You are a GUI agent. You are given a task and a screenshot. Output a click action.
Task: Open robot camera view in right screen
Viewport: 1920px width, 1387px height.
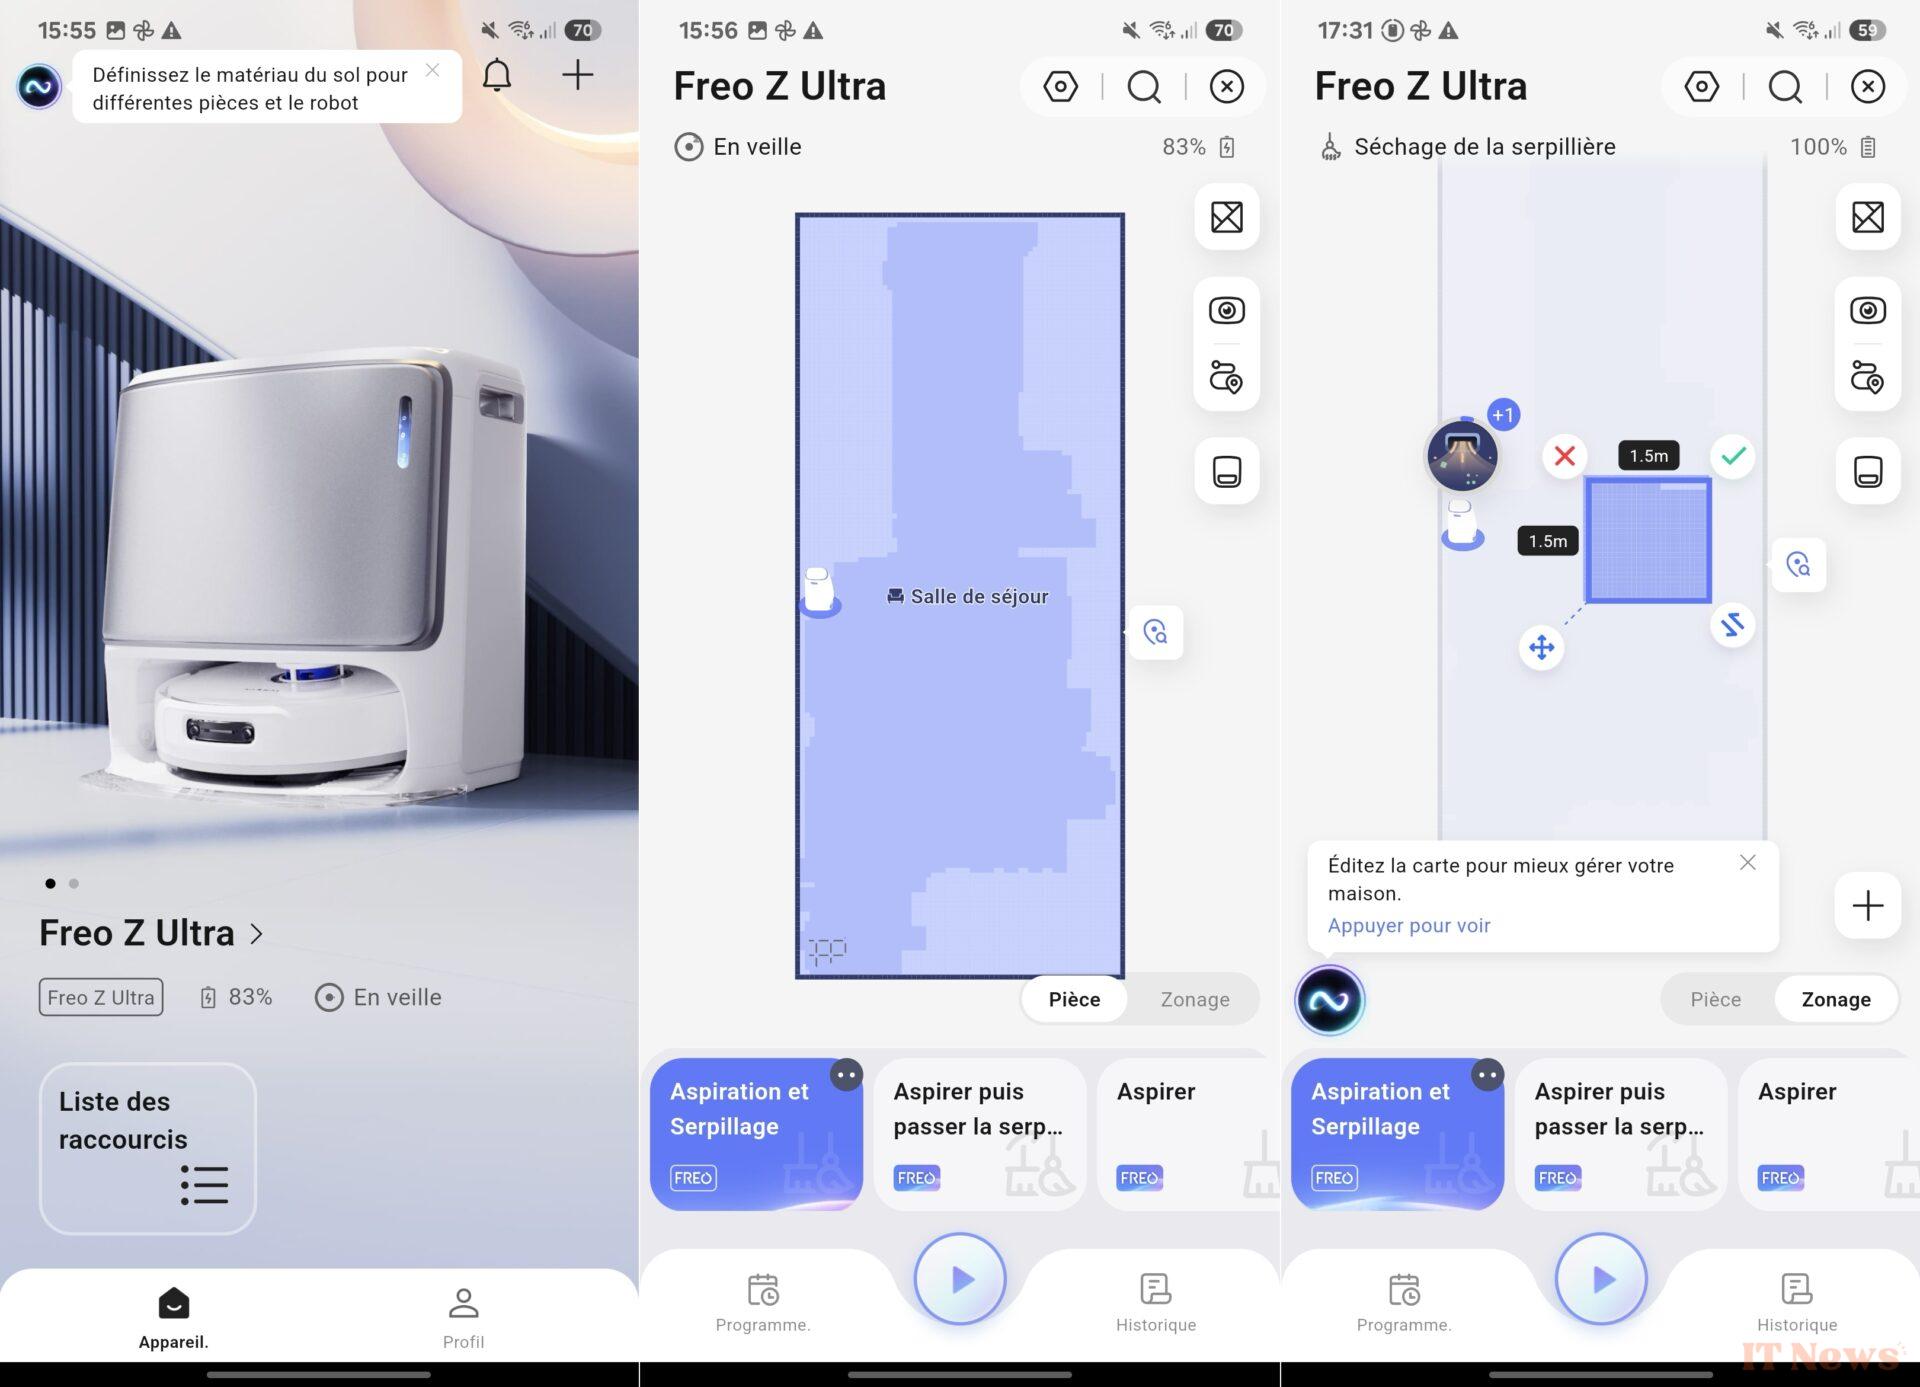point(1868,310)
